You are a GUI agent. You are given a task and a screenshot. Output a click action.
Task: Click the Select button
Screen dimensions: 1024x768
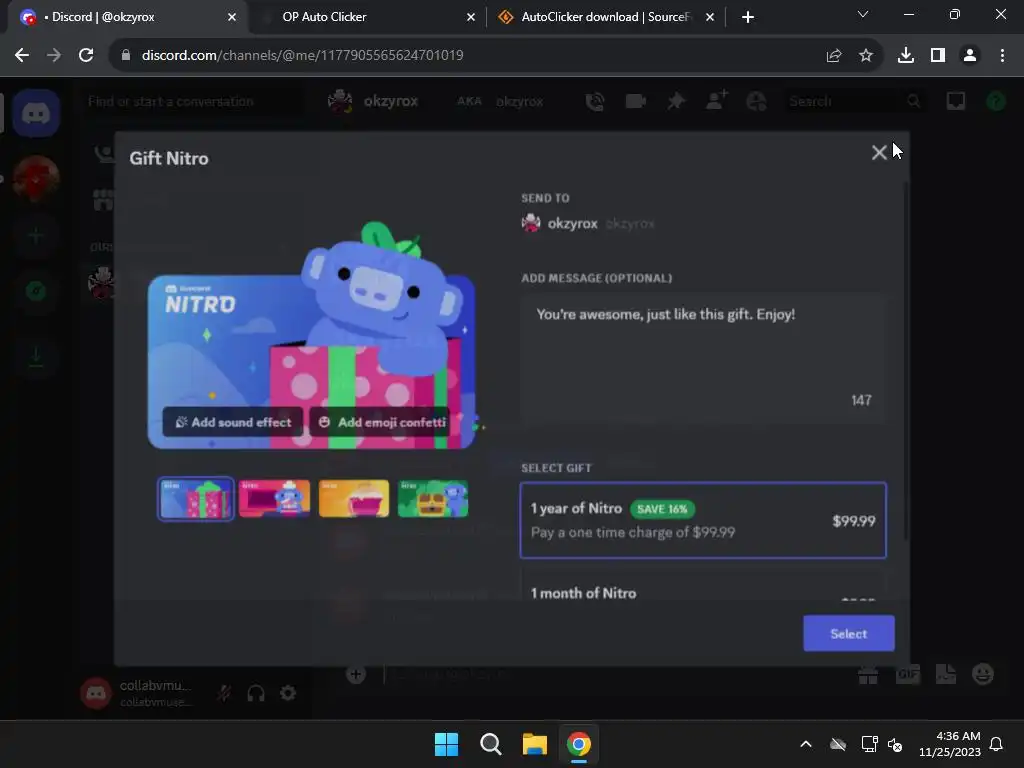click(x=848, y=633)
